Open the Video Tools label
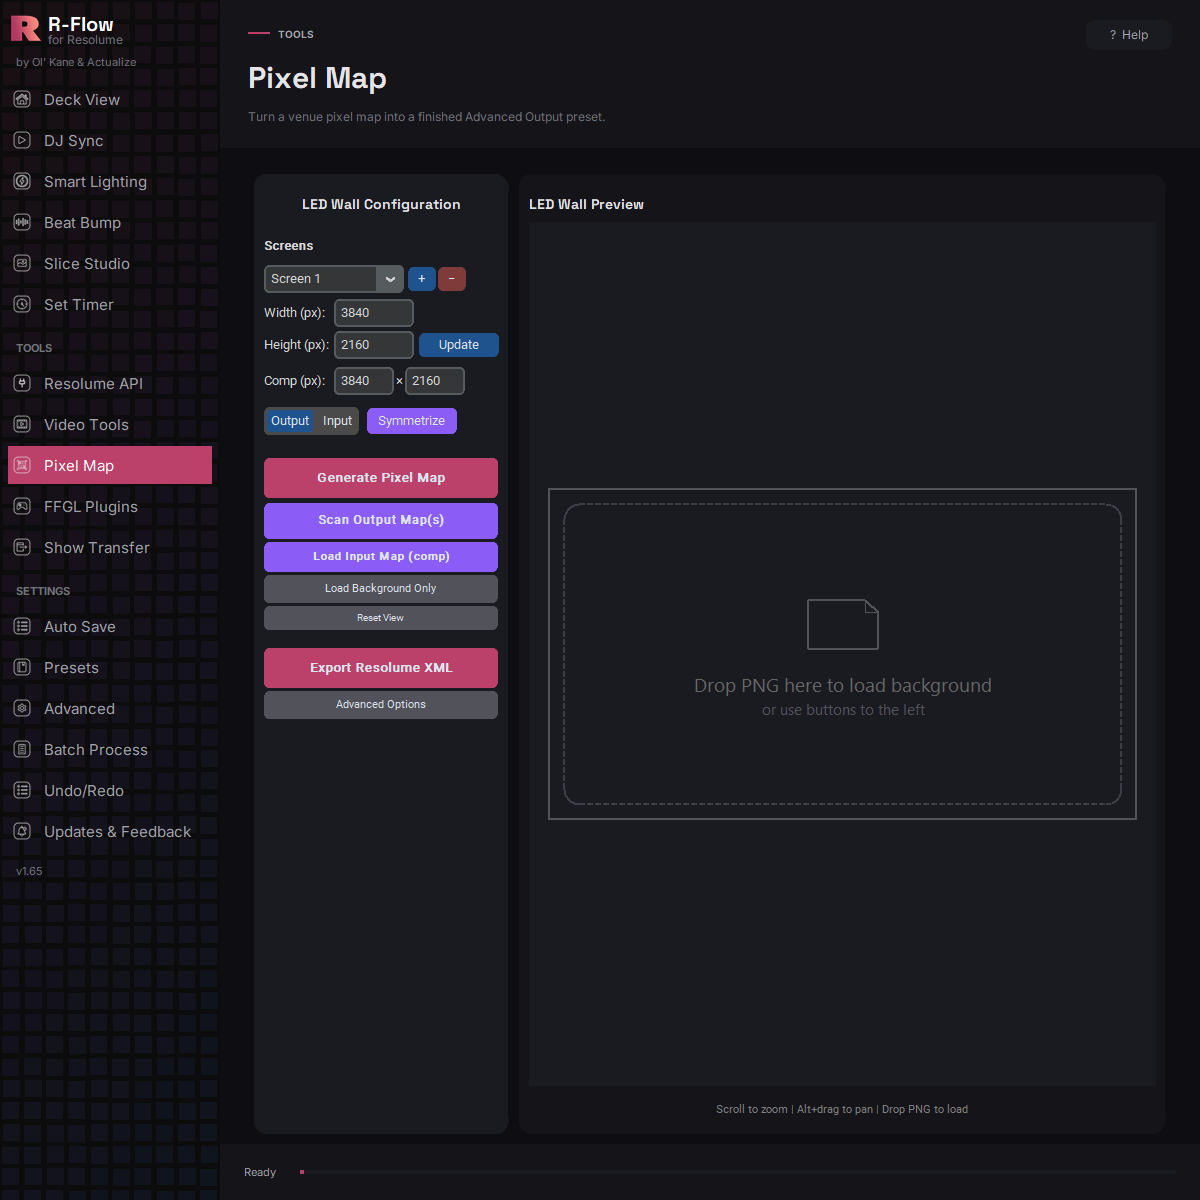 [x=86, y=425]
